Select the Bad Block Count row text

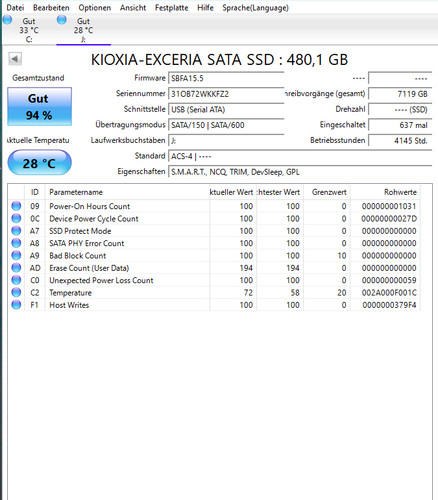pyautogui.click(x=77, y=256)
